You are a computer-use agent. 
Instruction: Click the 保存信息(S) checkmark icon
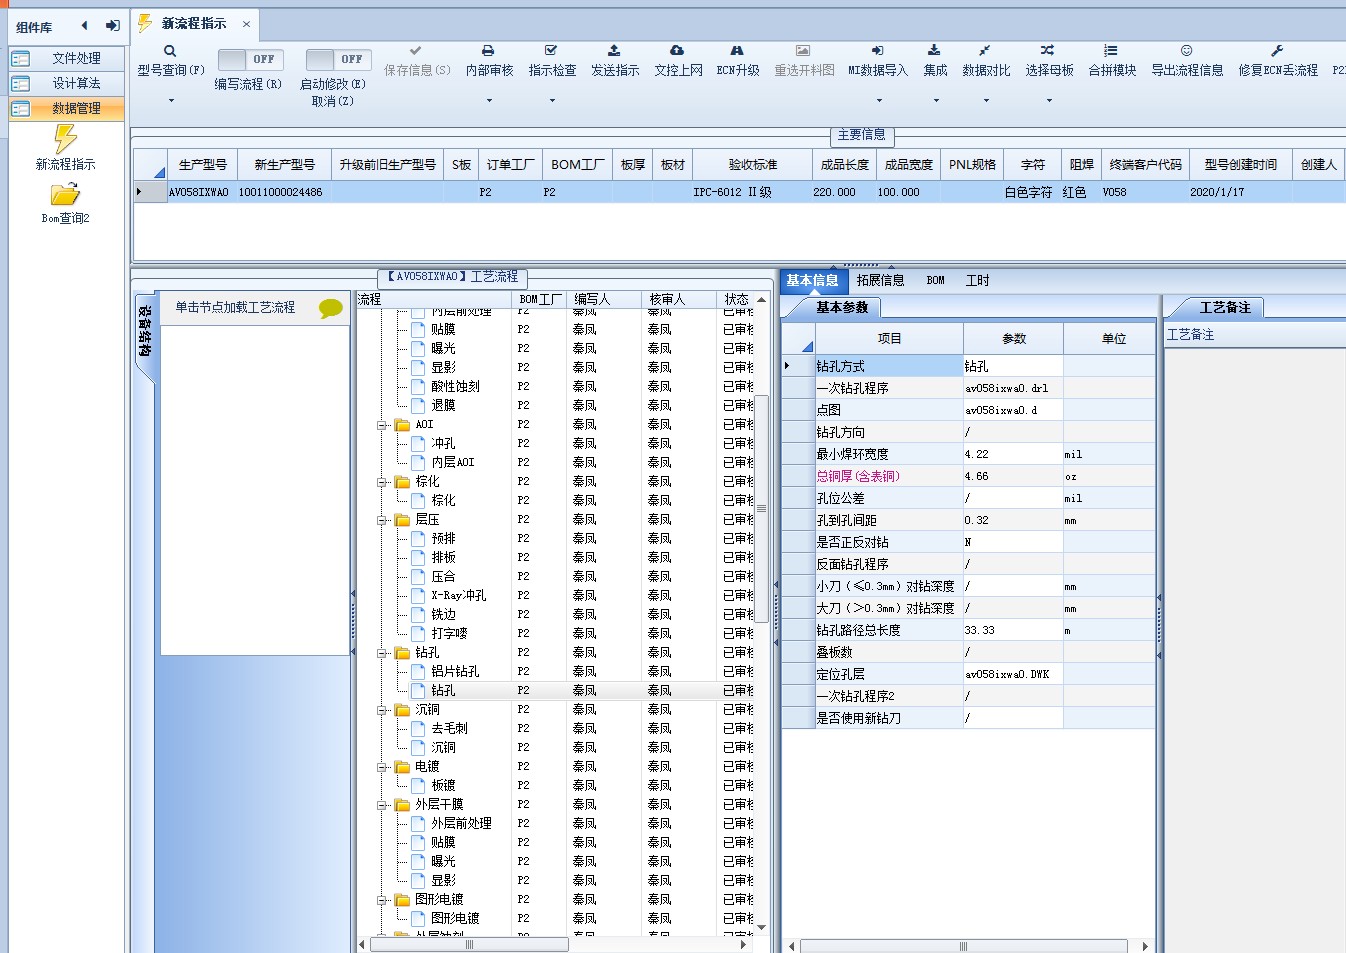(x=416, y=50)
